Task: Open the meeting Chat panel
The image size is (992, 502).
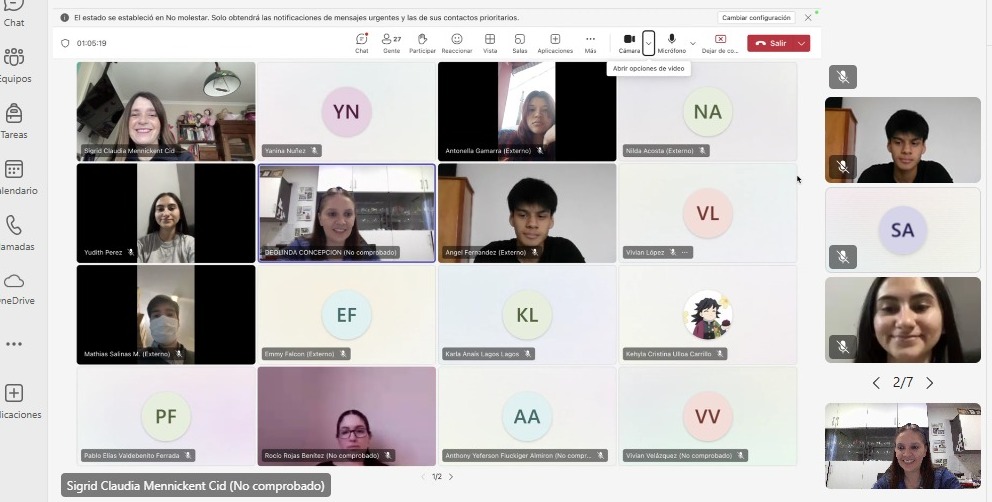Action: (361, 42)
